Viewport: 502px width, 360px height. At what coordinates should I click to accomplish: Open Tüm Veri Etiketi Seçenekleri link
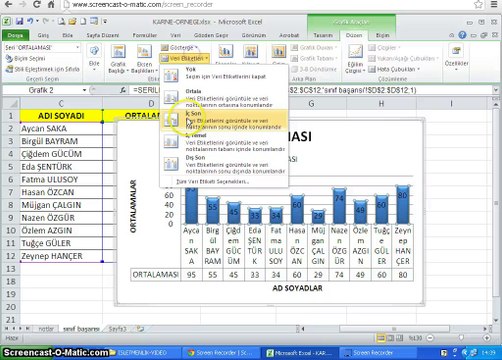[x=213, y=182]
